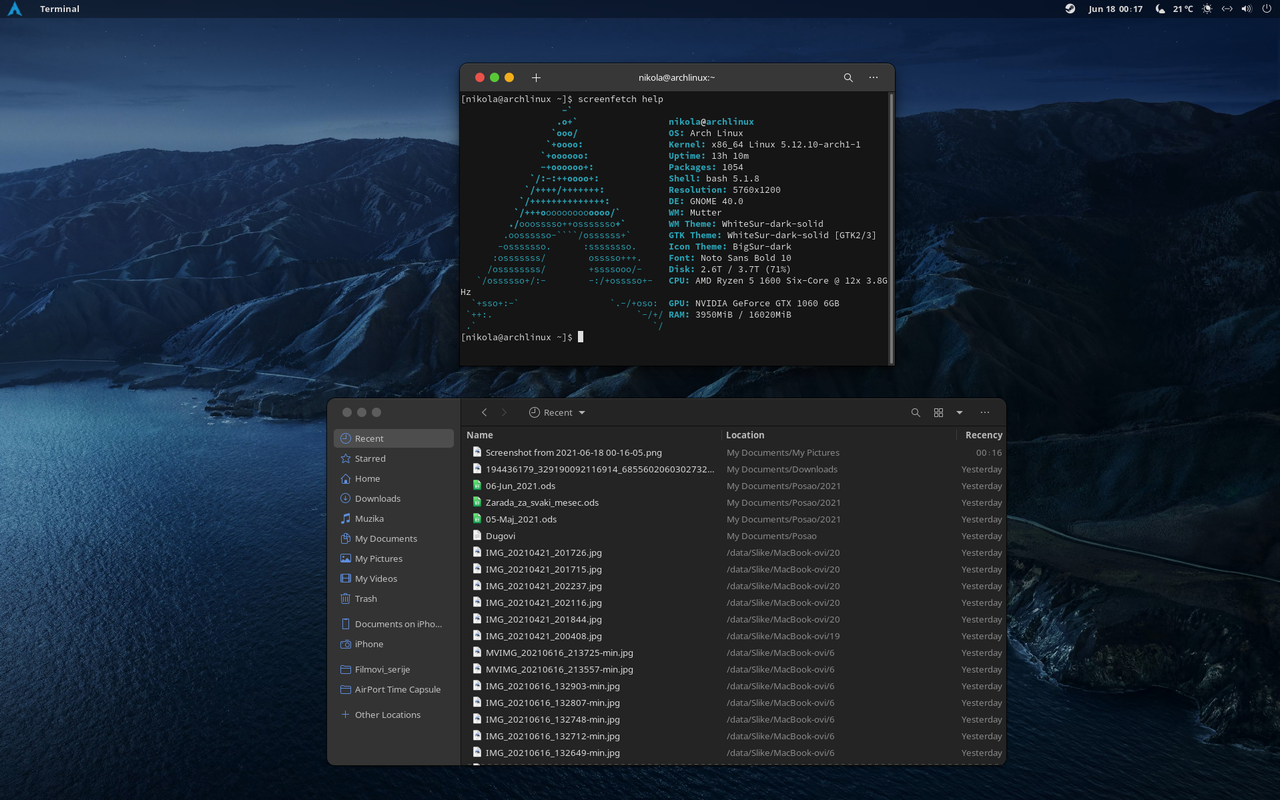The width and height of the screenshot is (1280, 800).
Task: Sort files by the Location column header
Action: coord(838,435)
